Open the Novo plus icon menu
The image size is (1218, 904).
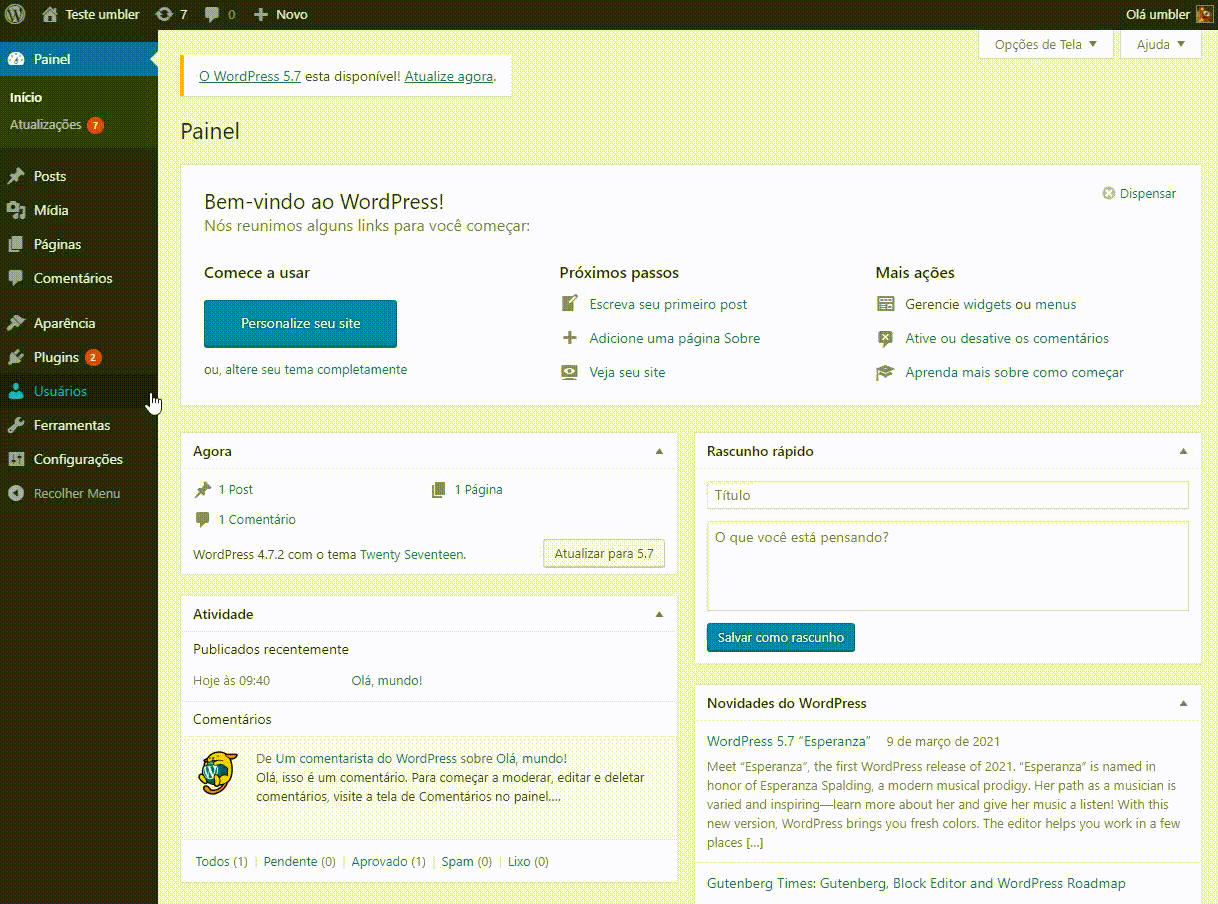[x=261, y=14]
